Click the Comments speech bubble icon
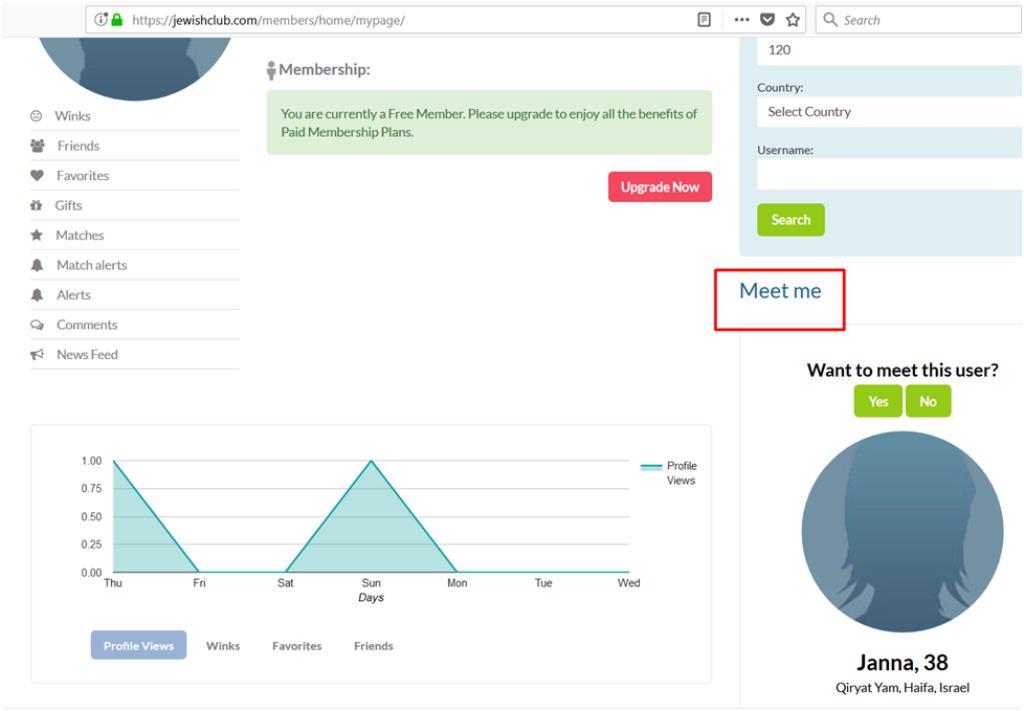This screenshot has height=711, width=1024. (x=37, y=324)
